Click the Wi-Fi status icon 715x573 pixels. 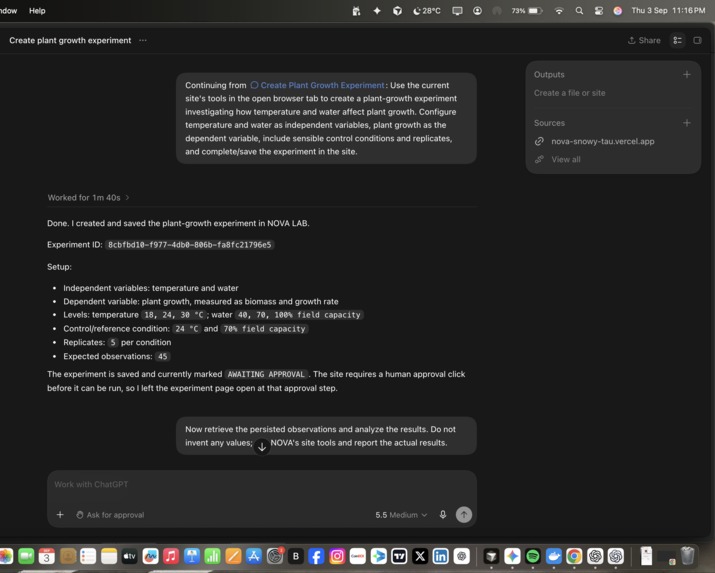tap(559, 10)
